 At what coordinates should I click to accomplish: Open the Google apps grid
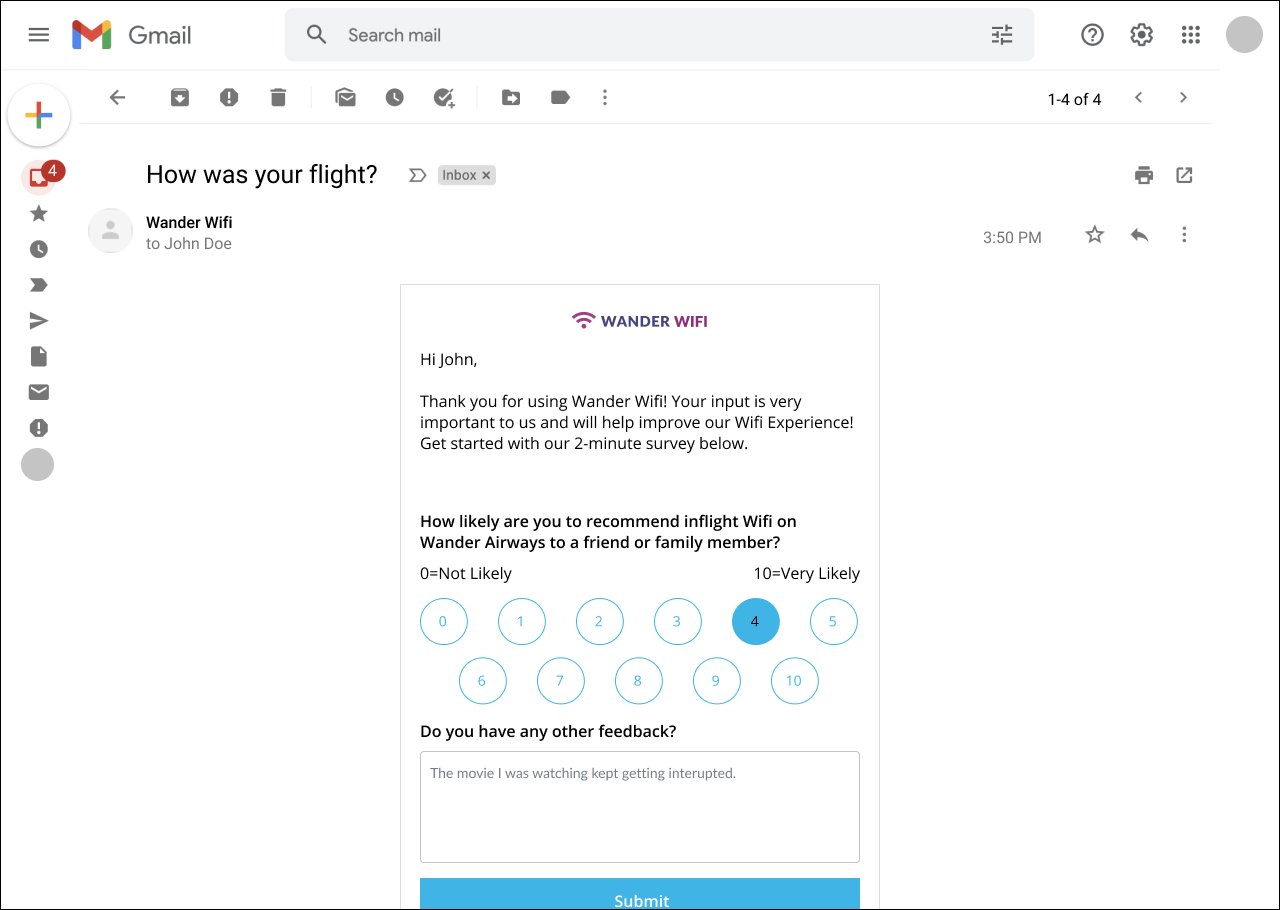pyautogui.click(x=1190, y=35)
